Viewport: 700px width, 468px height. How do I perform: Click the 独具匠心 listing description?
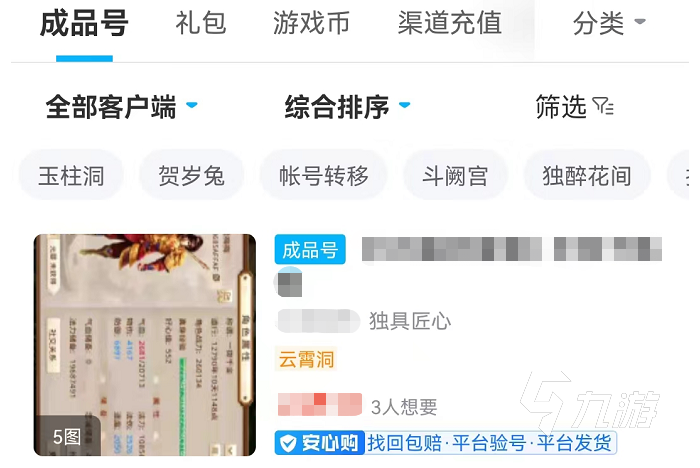410,321
